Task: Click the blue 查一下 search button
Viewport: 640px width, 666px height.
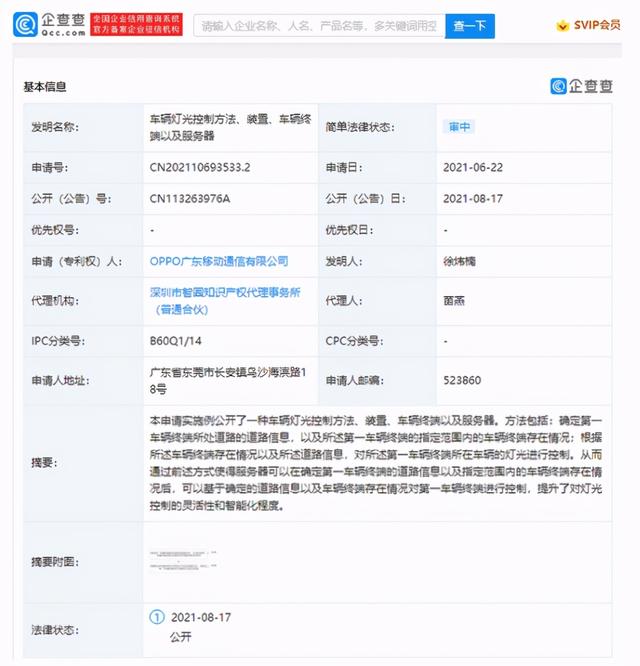Action: pyautogui.click(x=470, y=26)
